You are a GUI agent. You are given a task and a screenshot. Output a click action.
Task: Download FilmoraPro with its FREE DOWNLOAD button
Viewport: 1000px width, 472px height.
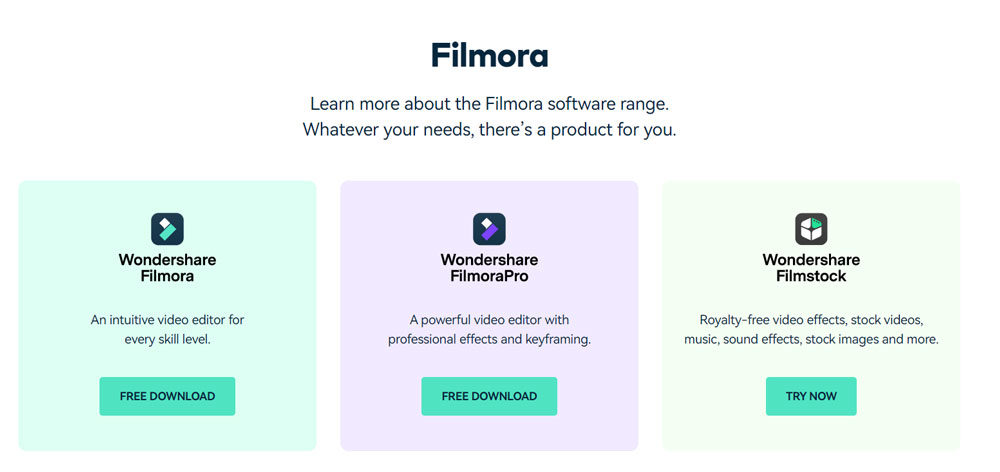pos(489,396)
